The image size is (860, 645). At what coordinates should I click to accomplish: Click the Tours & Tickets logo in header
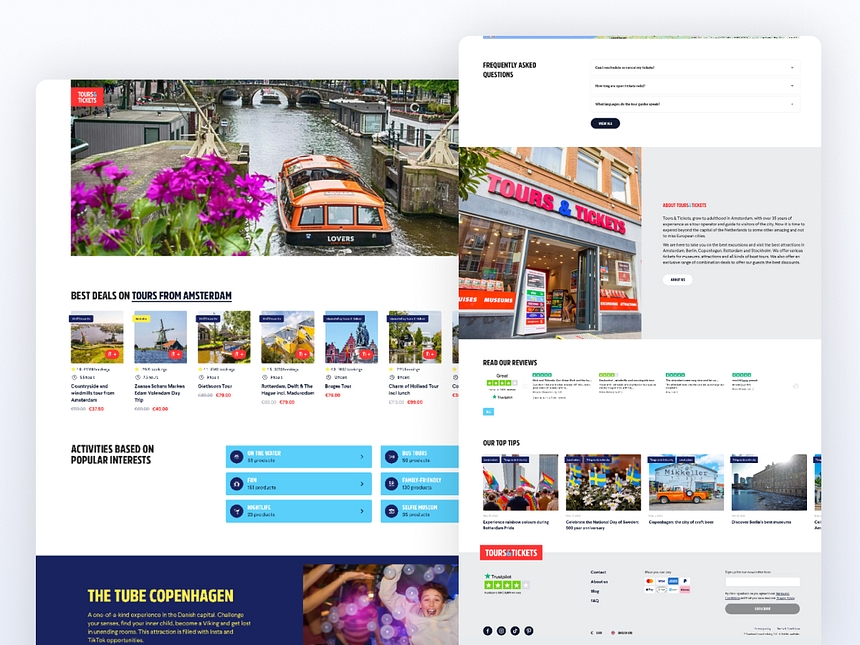[88, 97]
